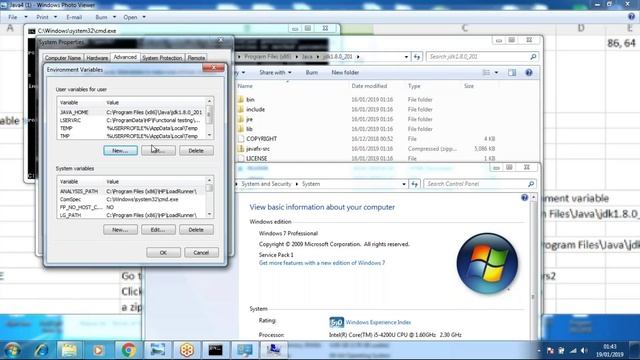Open Windows Media Player taskbar icon

point(98,350)
